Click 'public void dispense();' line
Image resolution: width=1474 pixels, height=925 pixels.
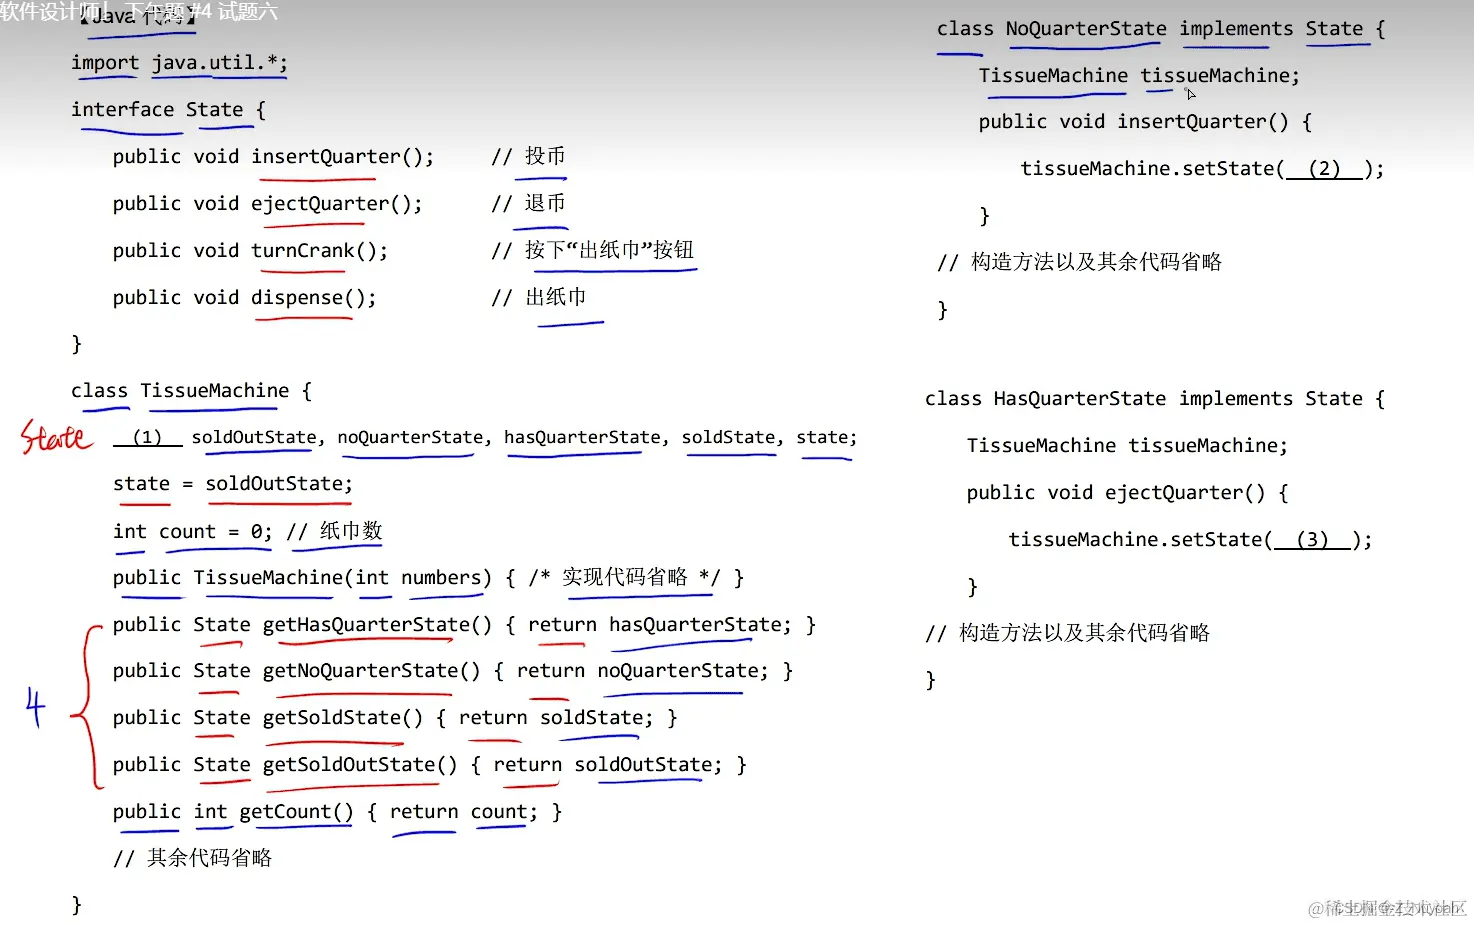[244, 298]
